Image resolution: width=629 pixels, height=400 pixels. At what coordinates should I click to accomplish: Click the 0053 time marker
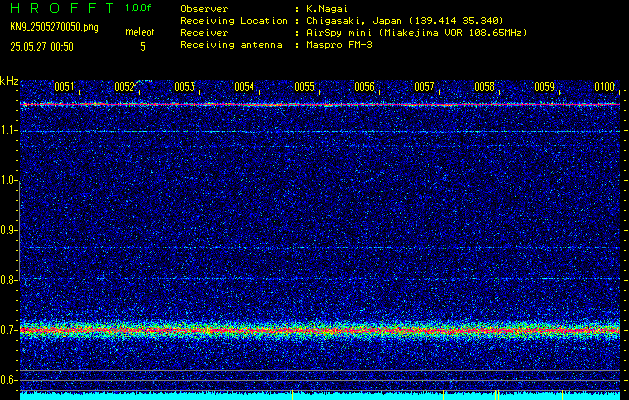(x=185, y=87)
